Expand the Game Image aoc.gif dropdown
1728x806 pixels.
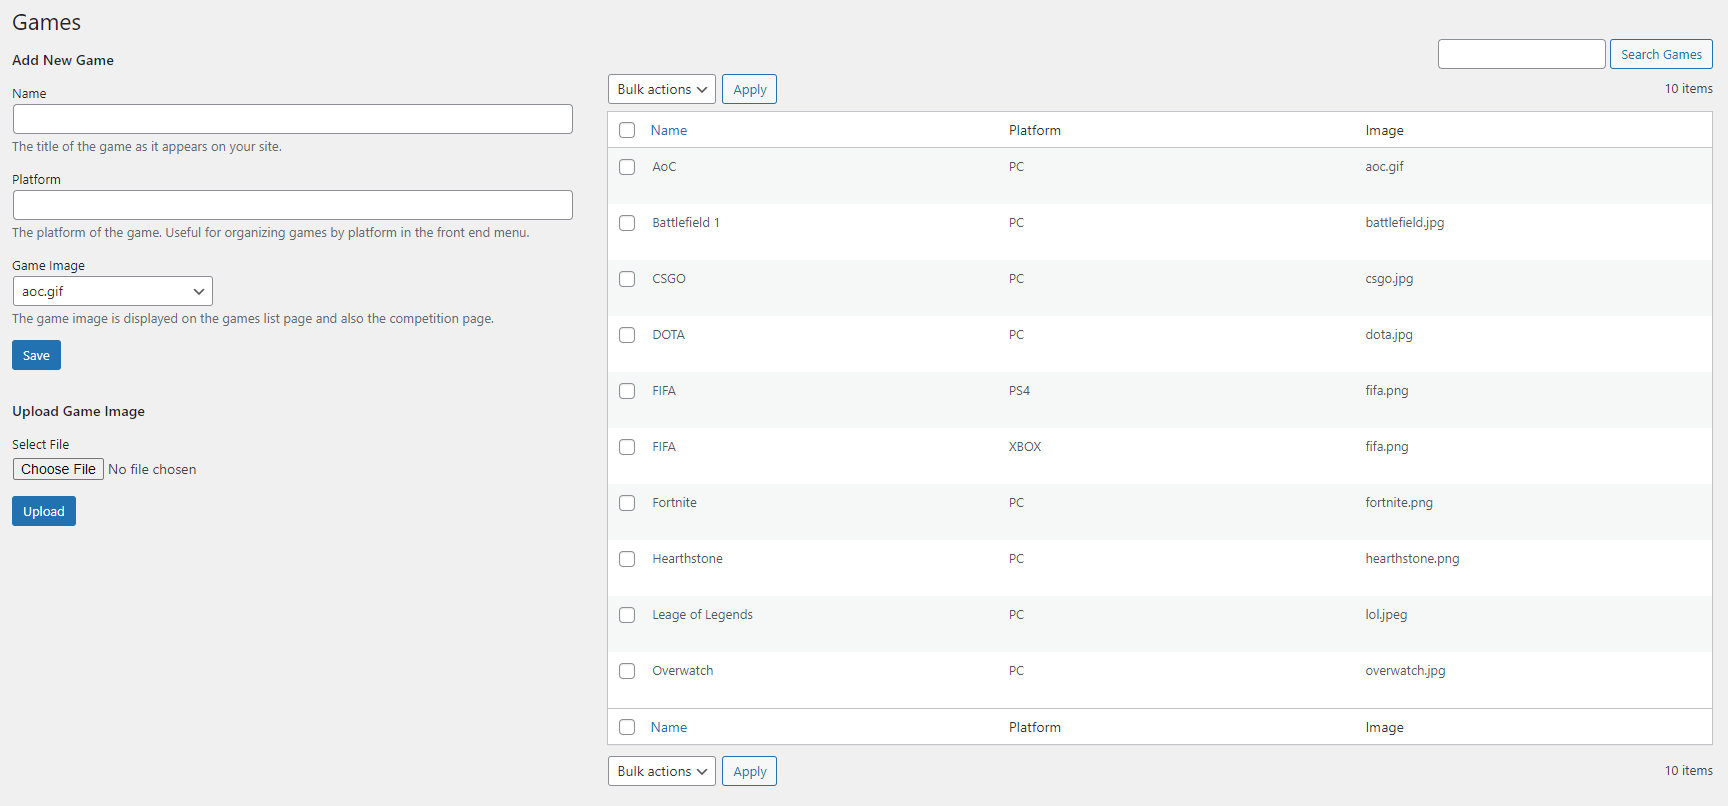pos(113,291)
